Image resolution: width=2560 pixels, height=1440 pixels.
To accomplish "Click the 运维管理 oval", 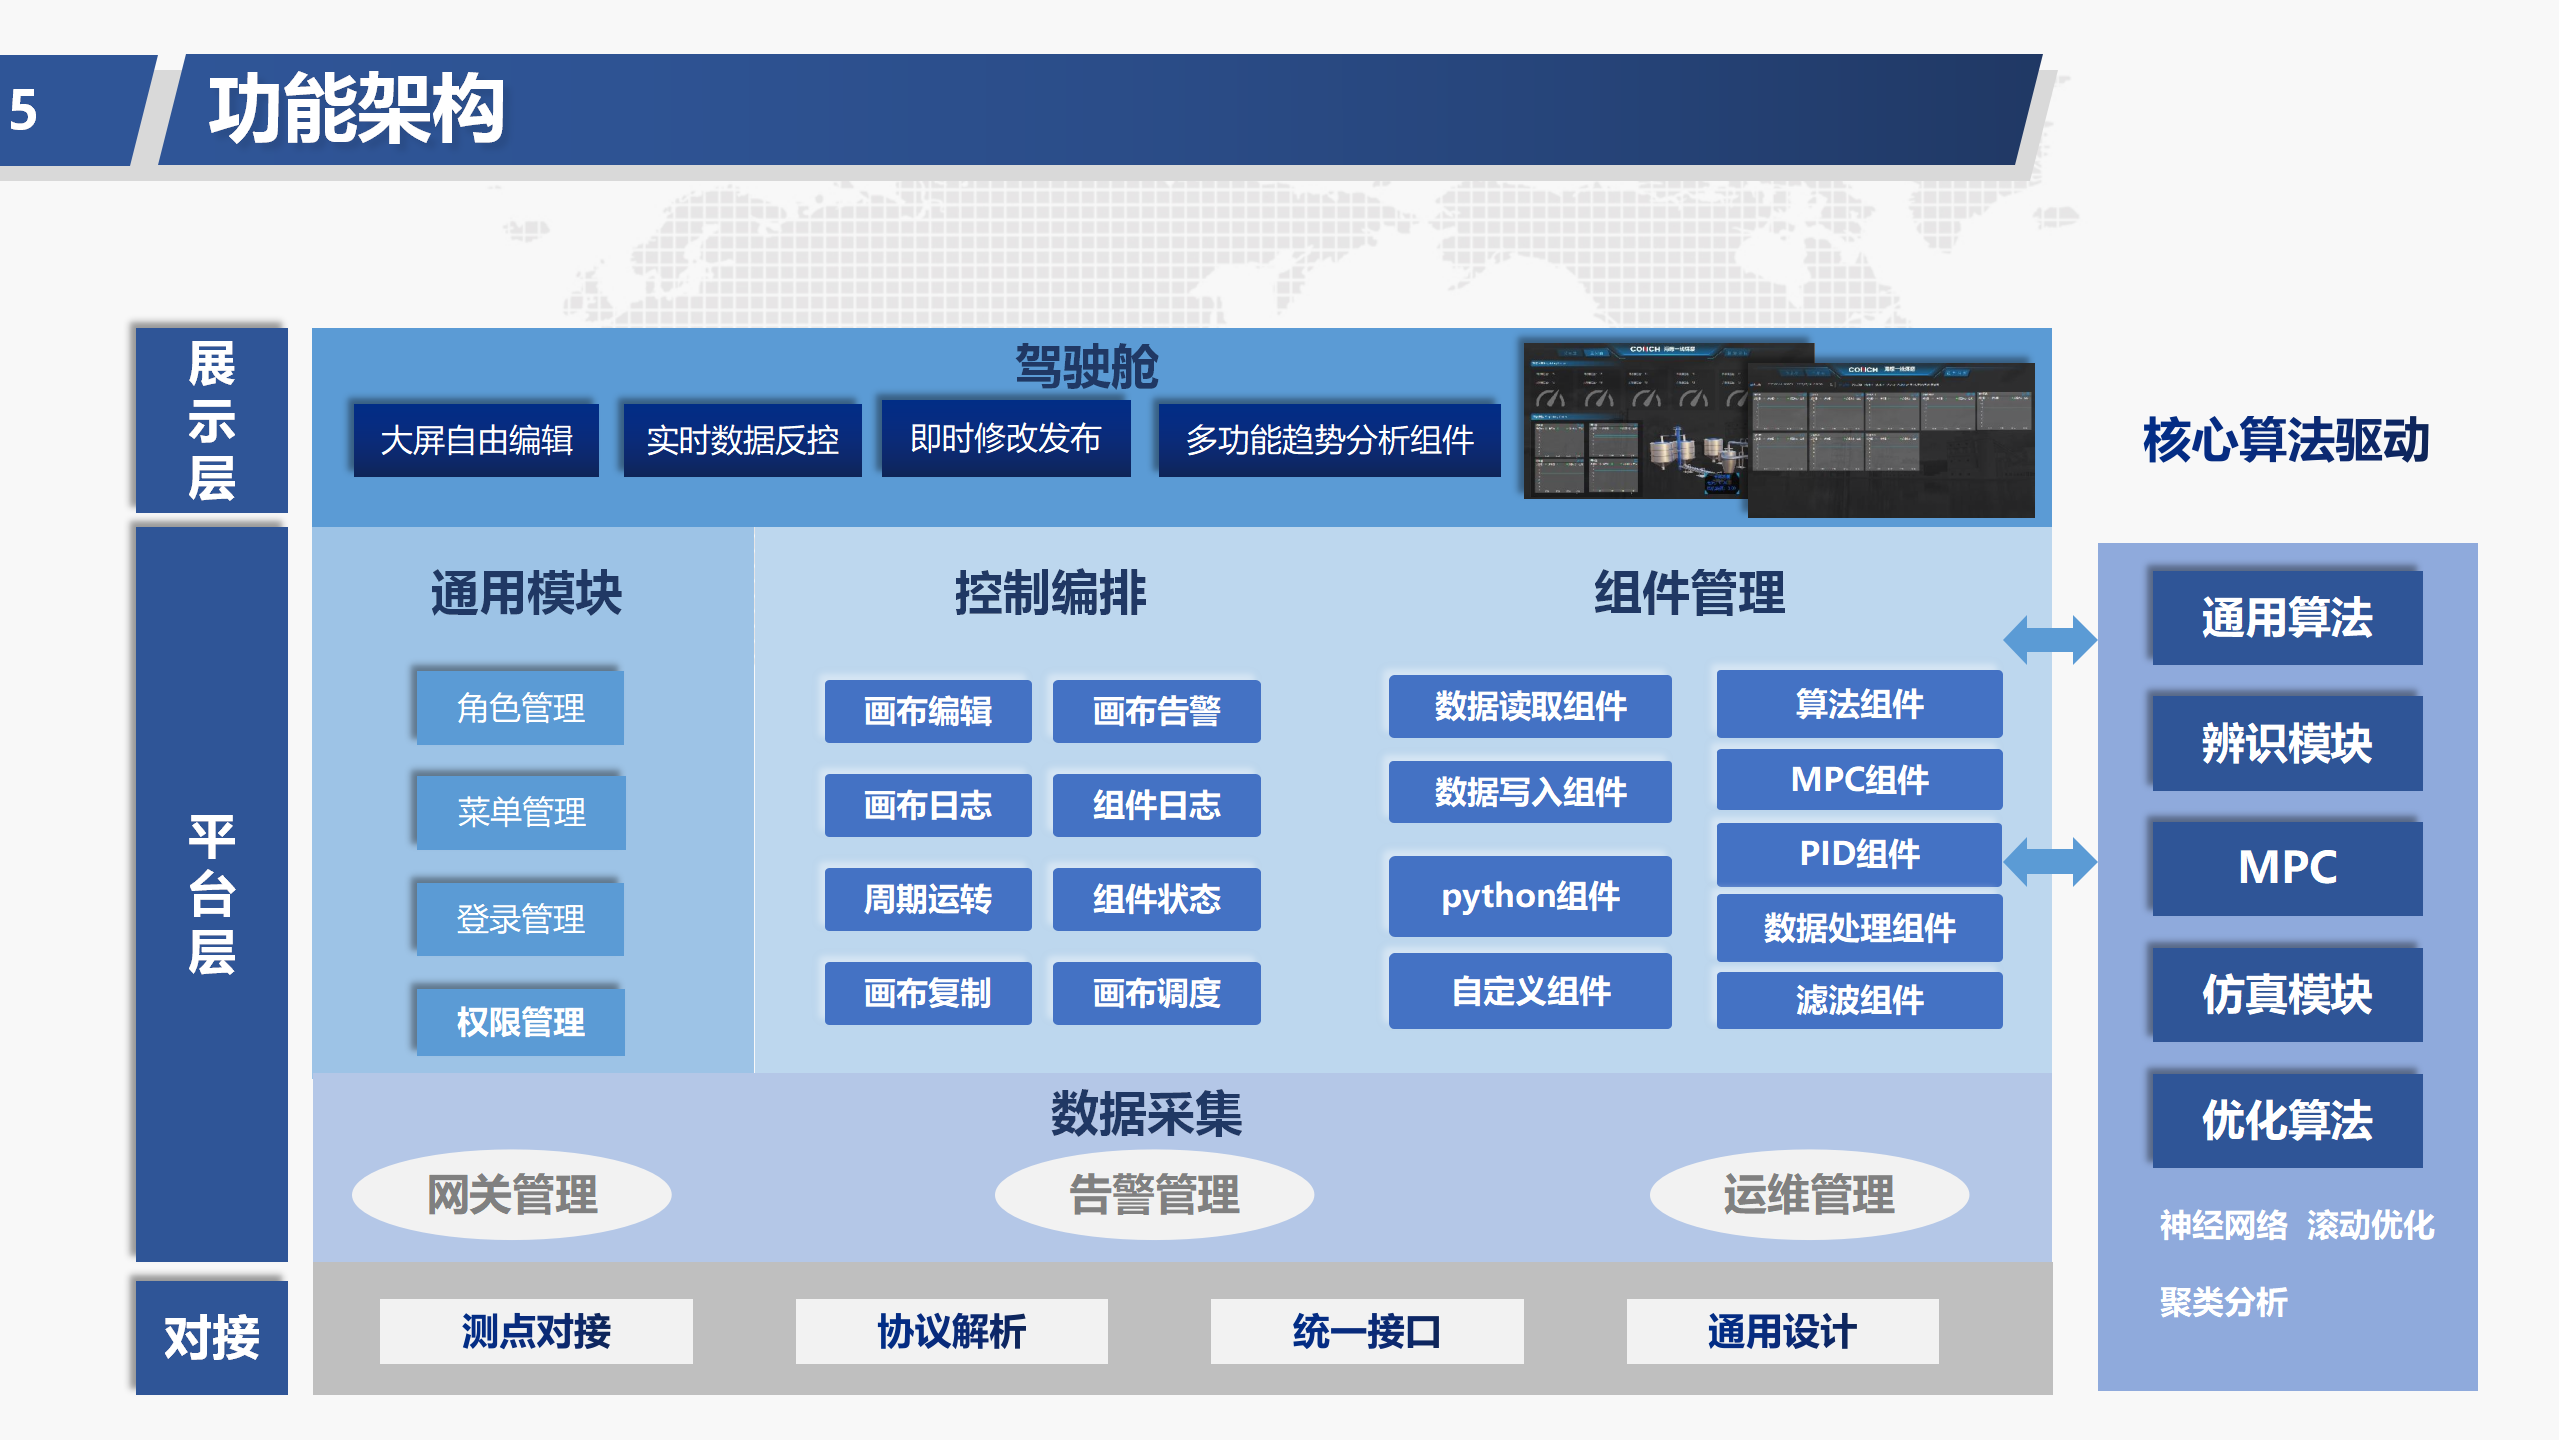I will [1808, 1195].
